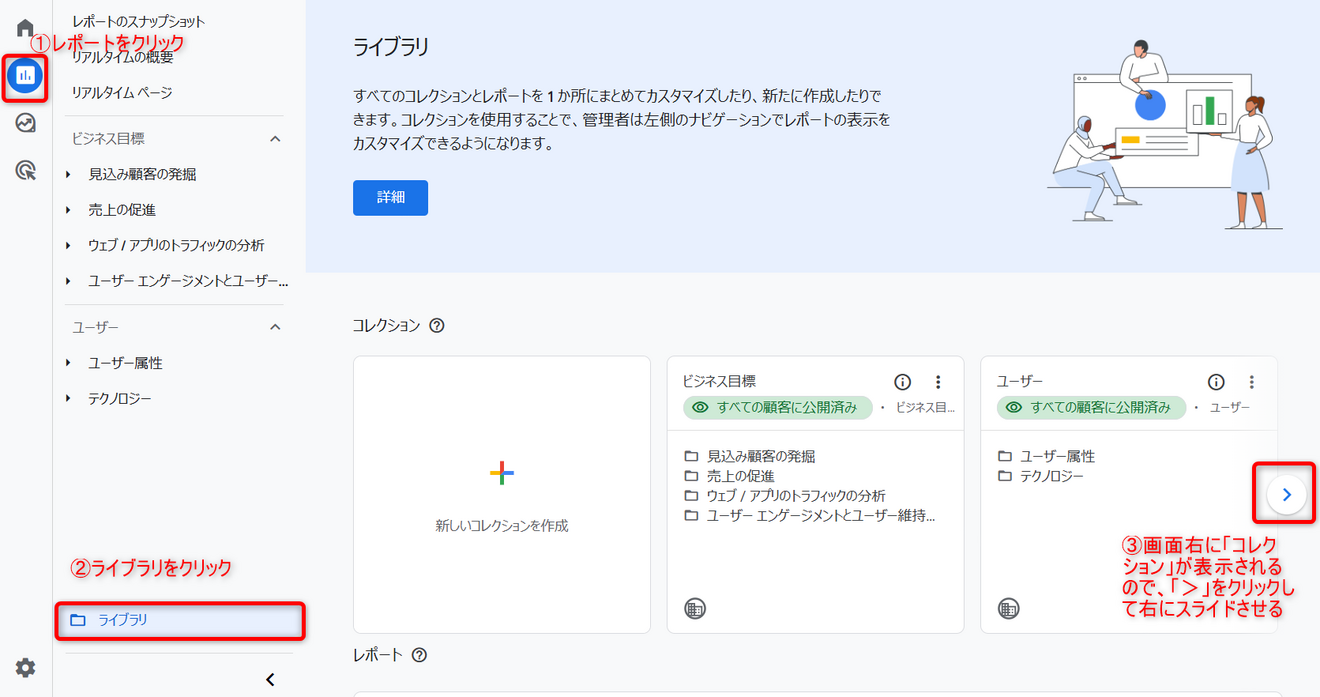Click the eye icon on ビジネス目標 published chip
Viewport: 1320px width, 697px height.
click(x=700, y=408)
